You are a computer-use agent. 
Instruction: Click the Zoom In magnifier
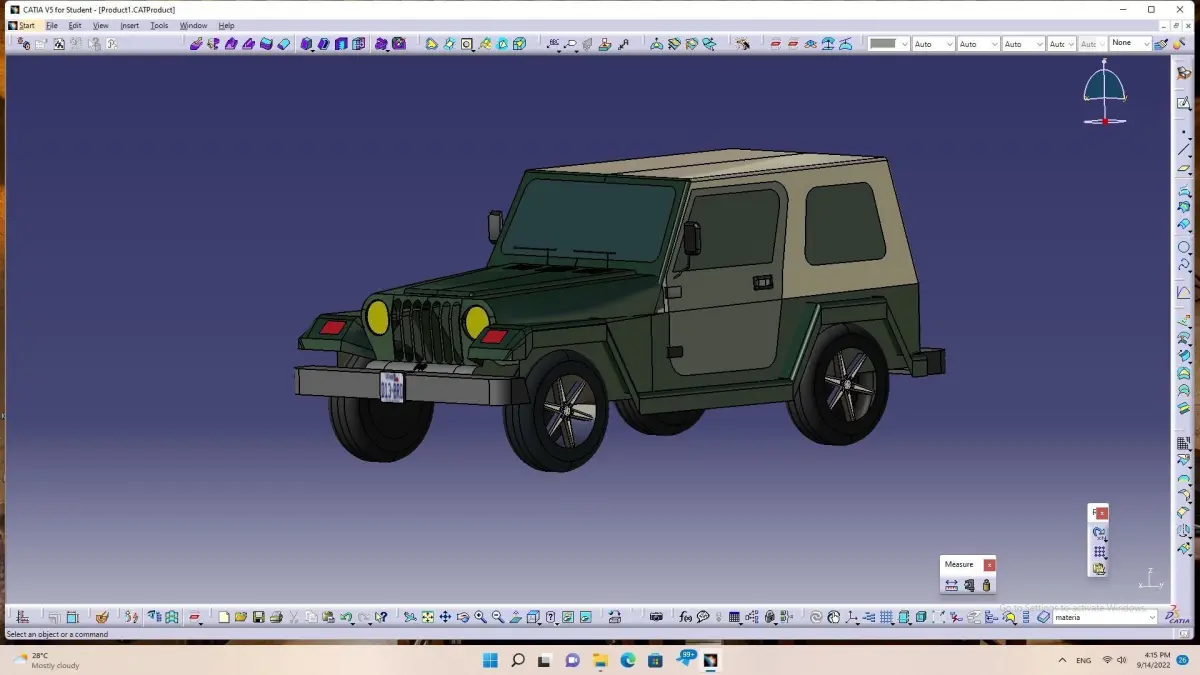tap(480, 617)
